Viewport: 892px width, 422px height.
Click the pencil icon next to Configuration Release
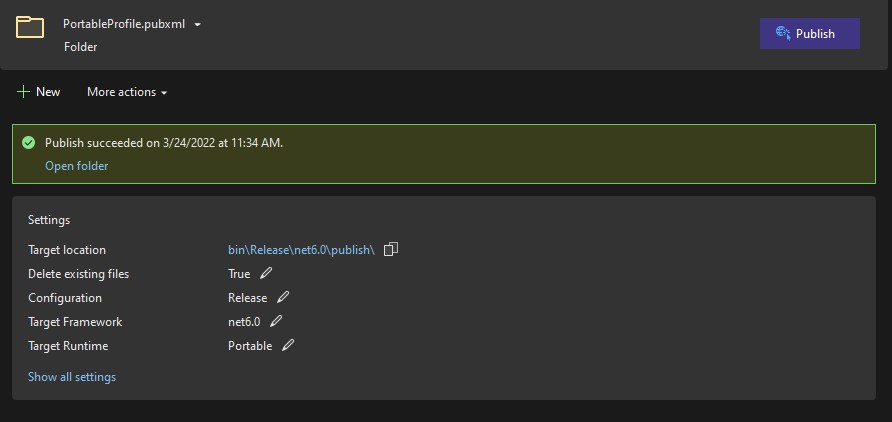click(x=283, y=297)
